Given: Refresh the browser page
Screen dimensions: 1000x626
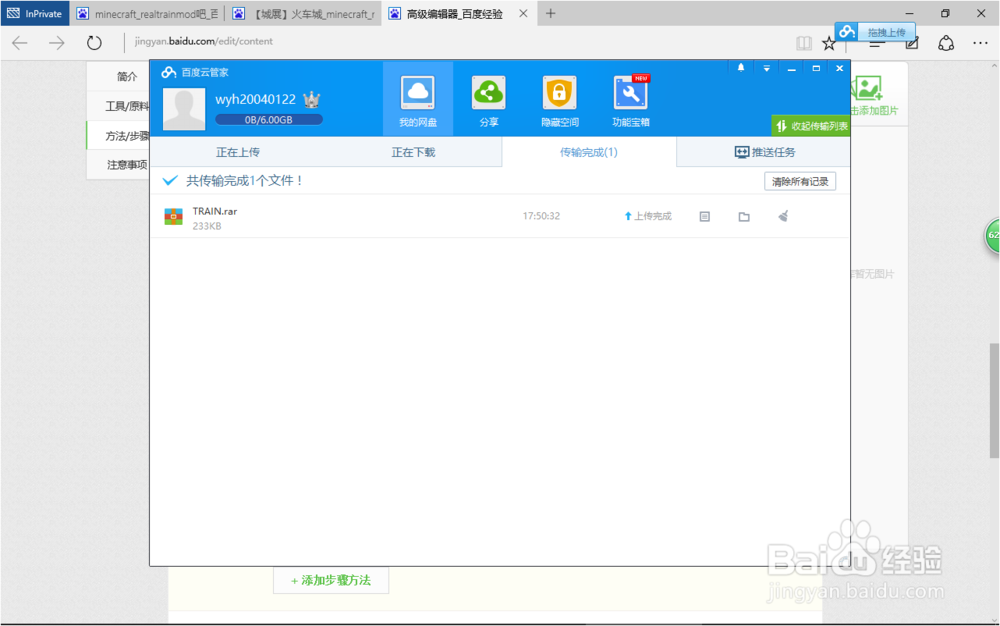Looking at the screenshot, I should pyautogui.click(x=94, y=43).
